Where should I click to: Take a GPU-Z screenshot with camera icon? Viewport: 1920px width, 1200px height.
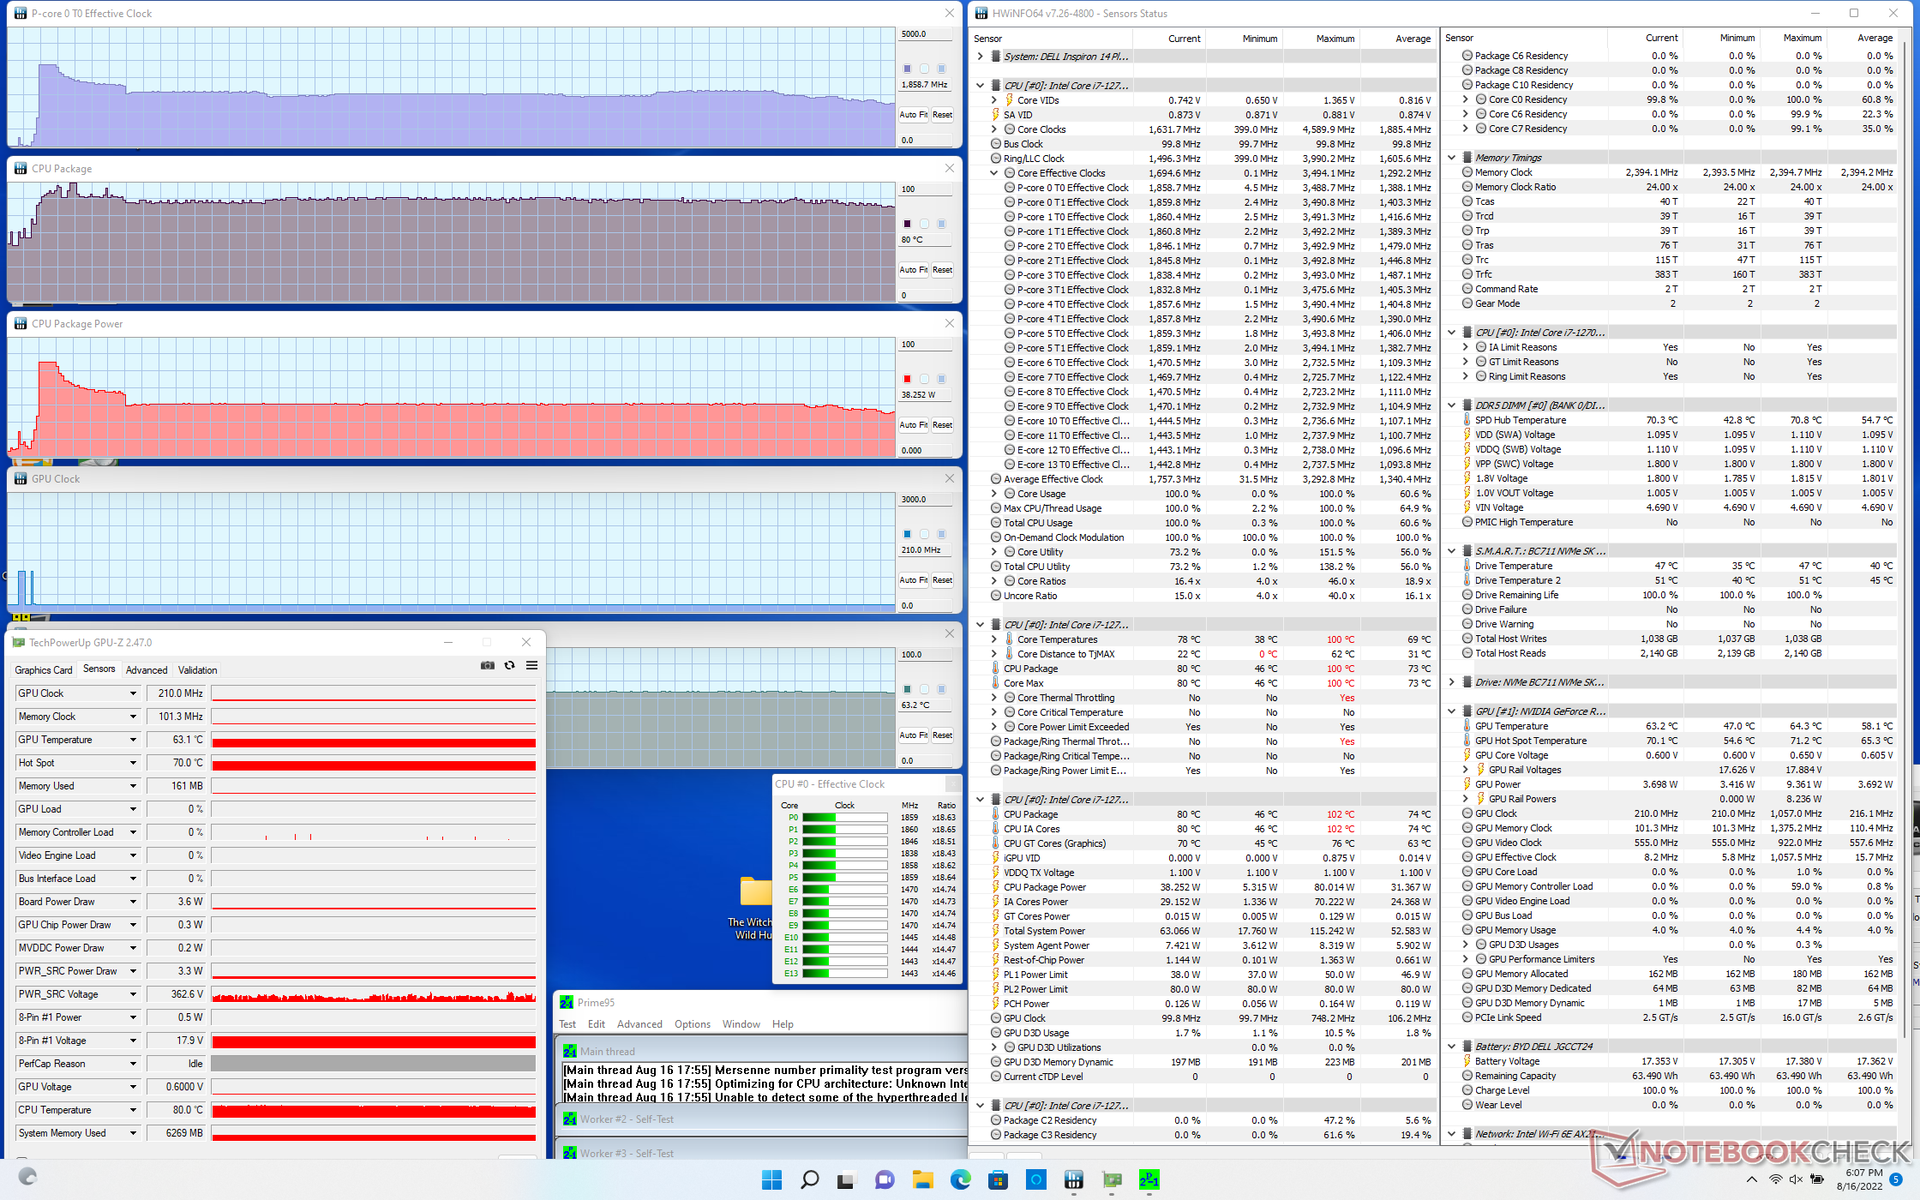pos(487,666)
